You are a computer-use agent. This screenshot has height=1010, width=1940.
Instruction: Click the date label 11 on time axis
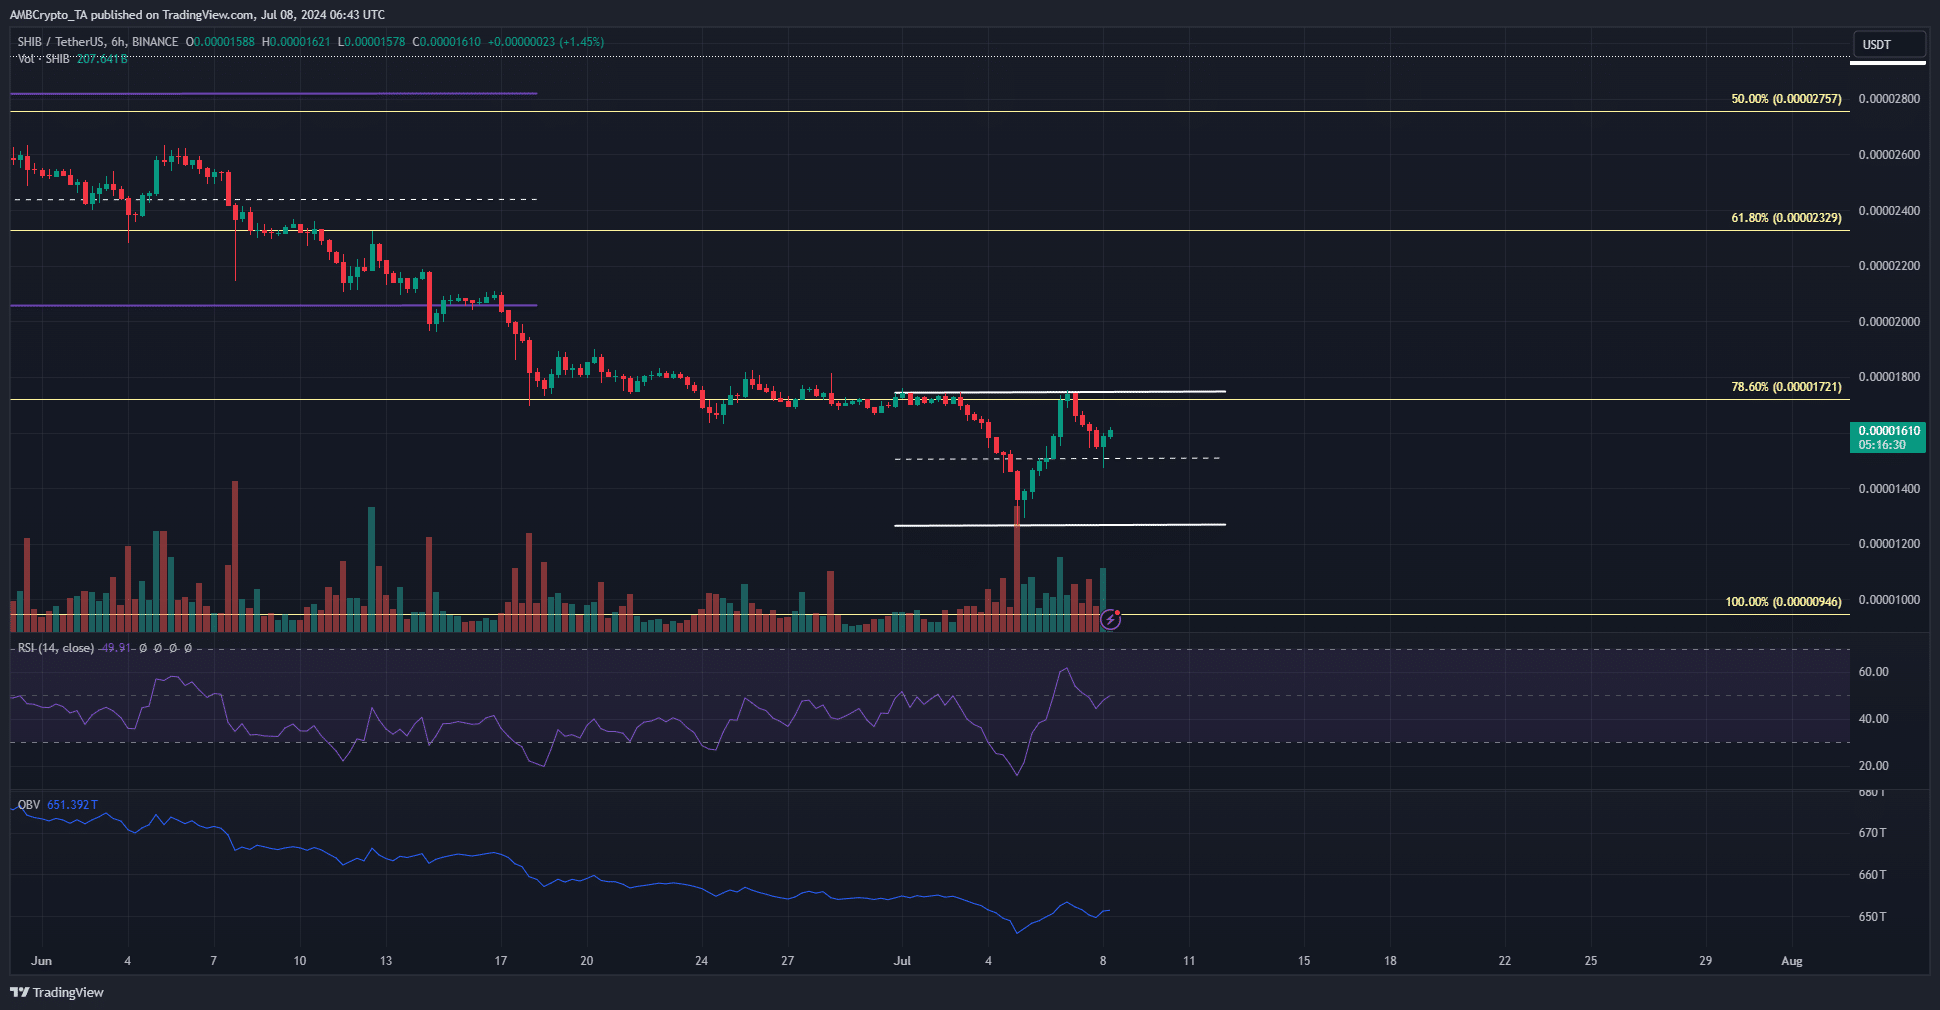tap(1189, 961)
